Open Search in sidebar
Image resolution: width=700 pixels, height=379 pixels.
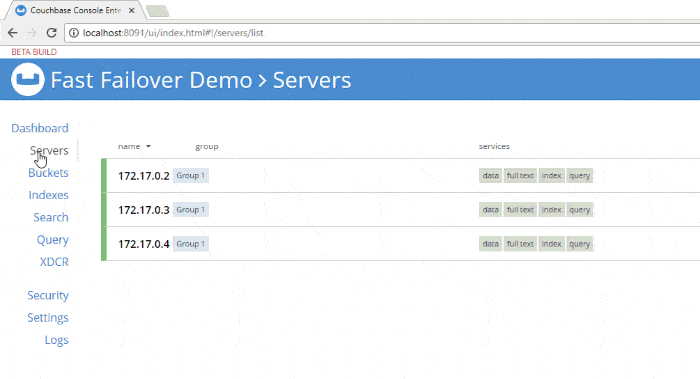pyautogui.click(x=51, y=217)
